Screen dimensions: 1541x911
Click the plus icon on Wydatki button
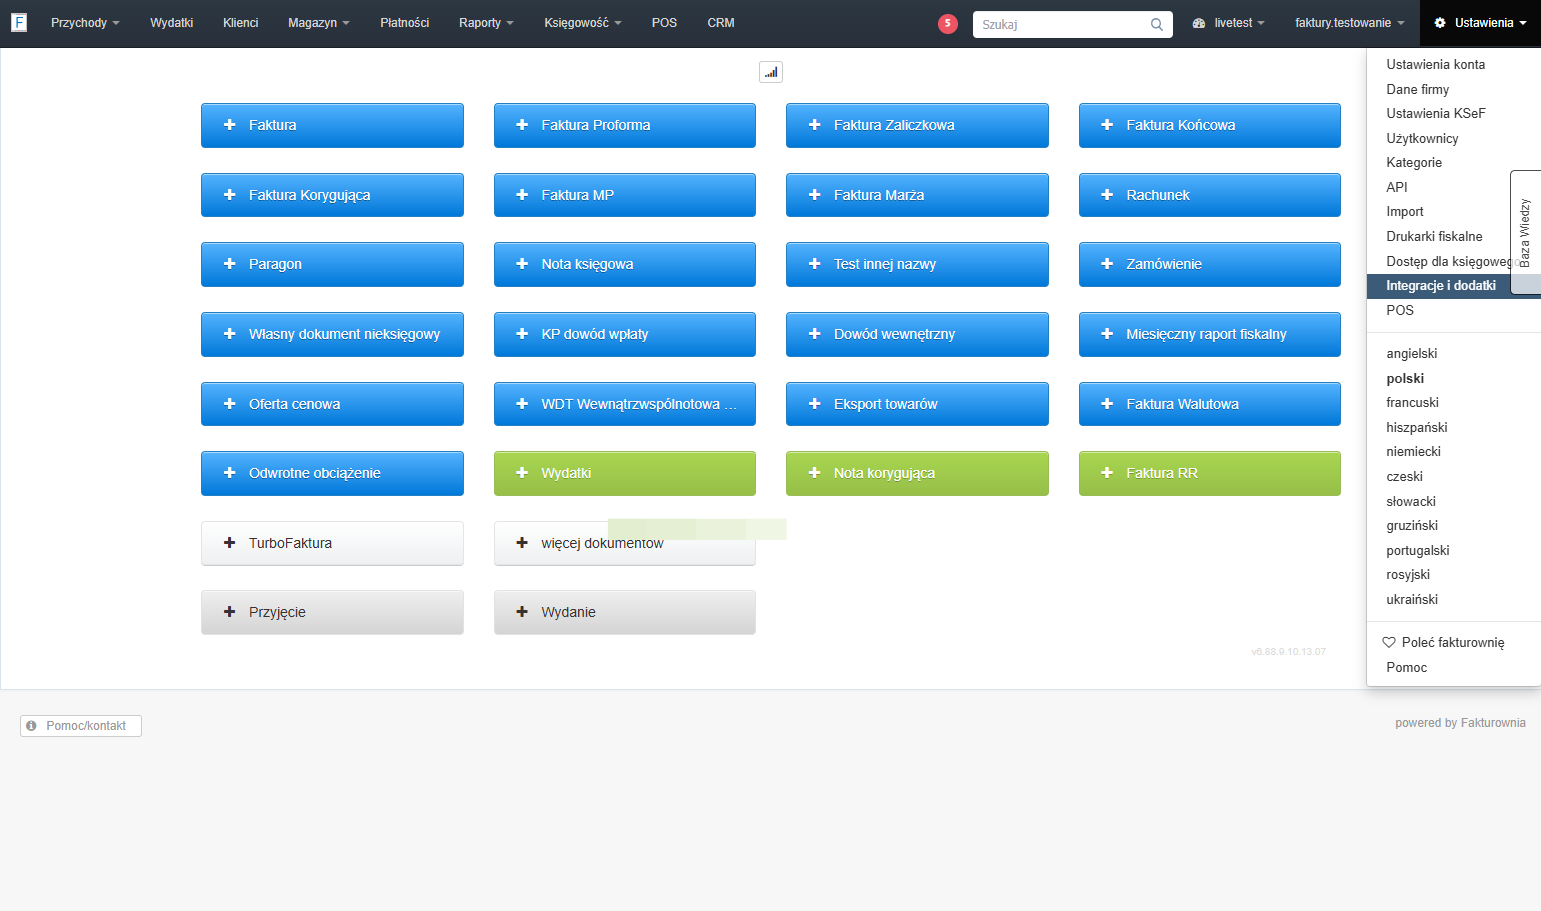(x=522, y=473)
